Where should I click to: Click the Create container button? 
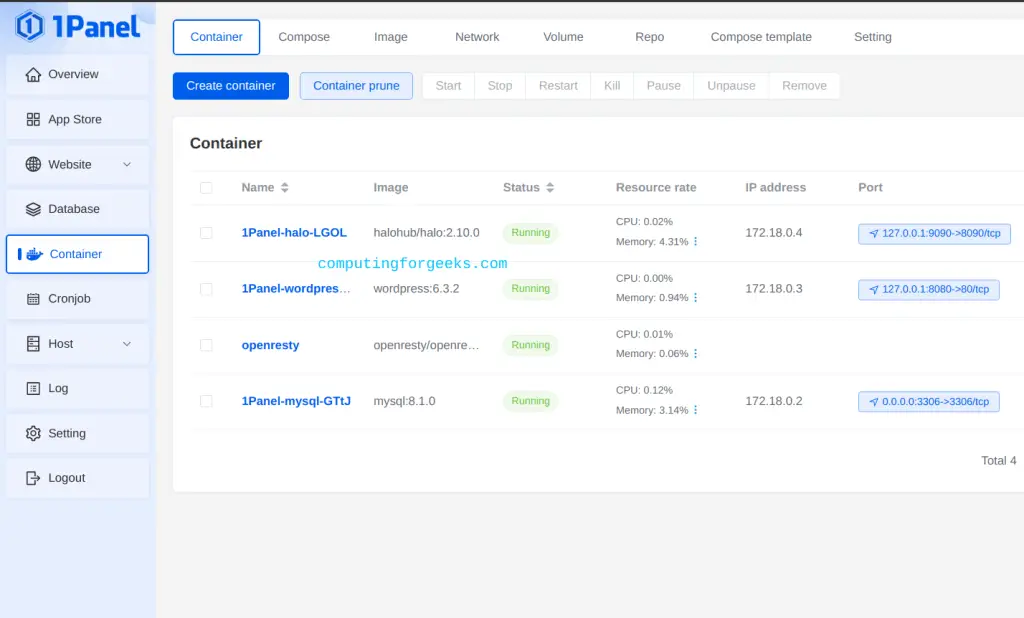point(231,86)
